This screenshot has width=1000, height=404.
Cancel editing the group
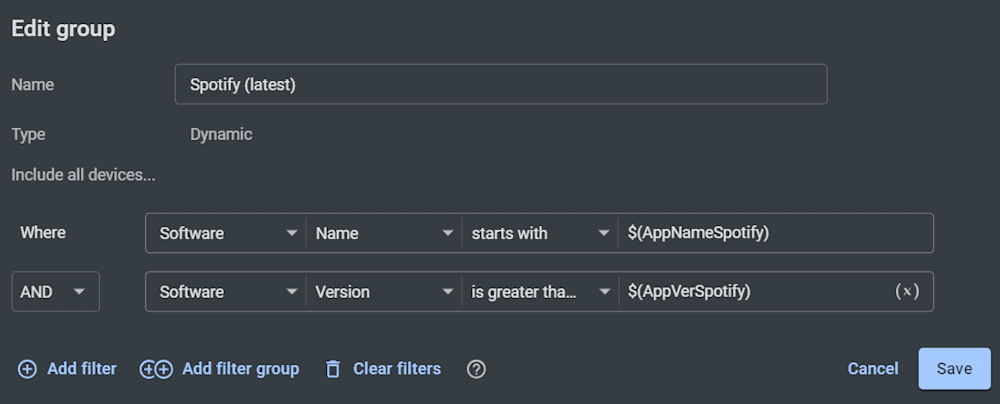(873, 368)
